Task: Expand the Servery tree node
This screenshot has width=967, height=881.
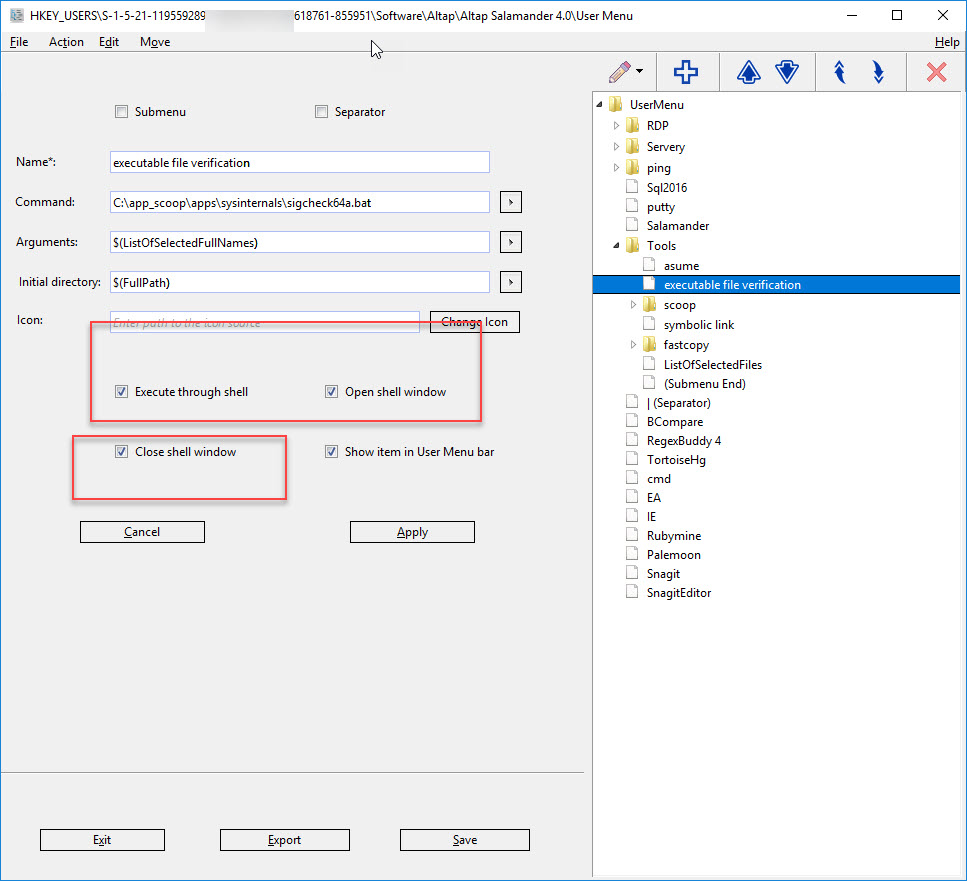Action: [616, 147]
